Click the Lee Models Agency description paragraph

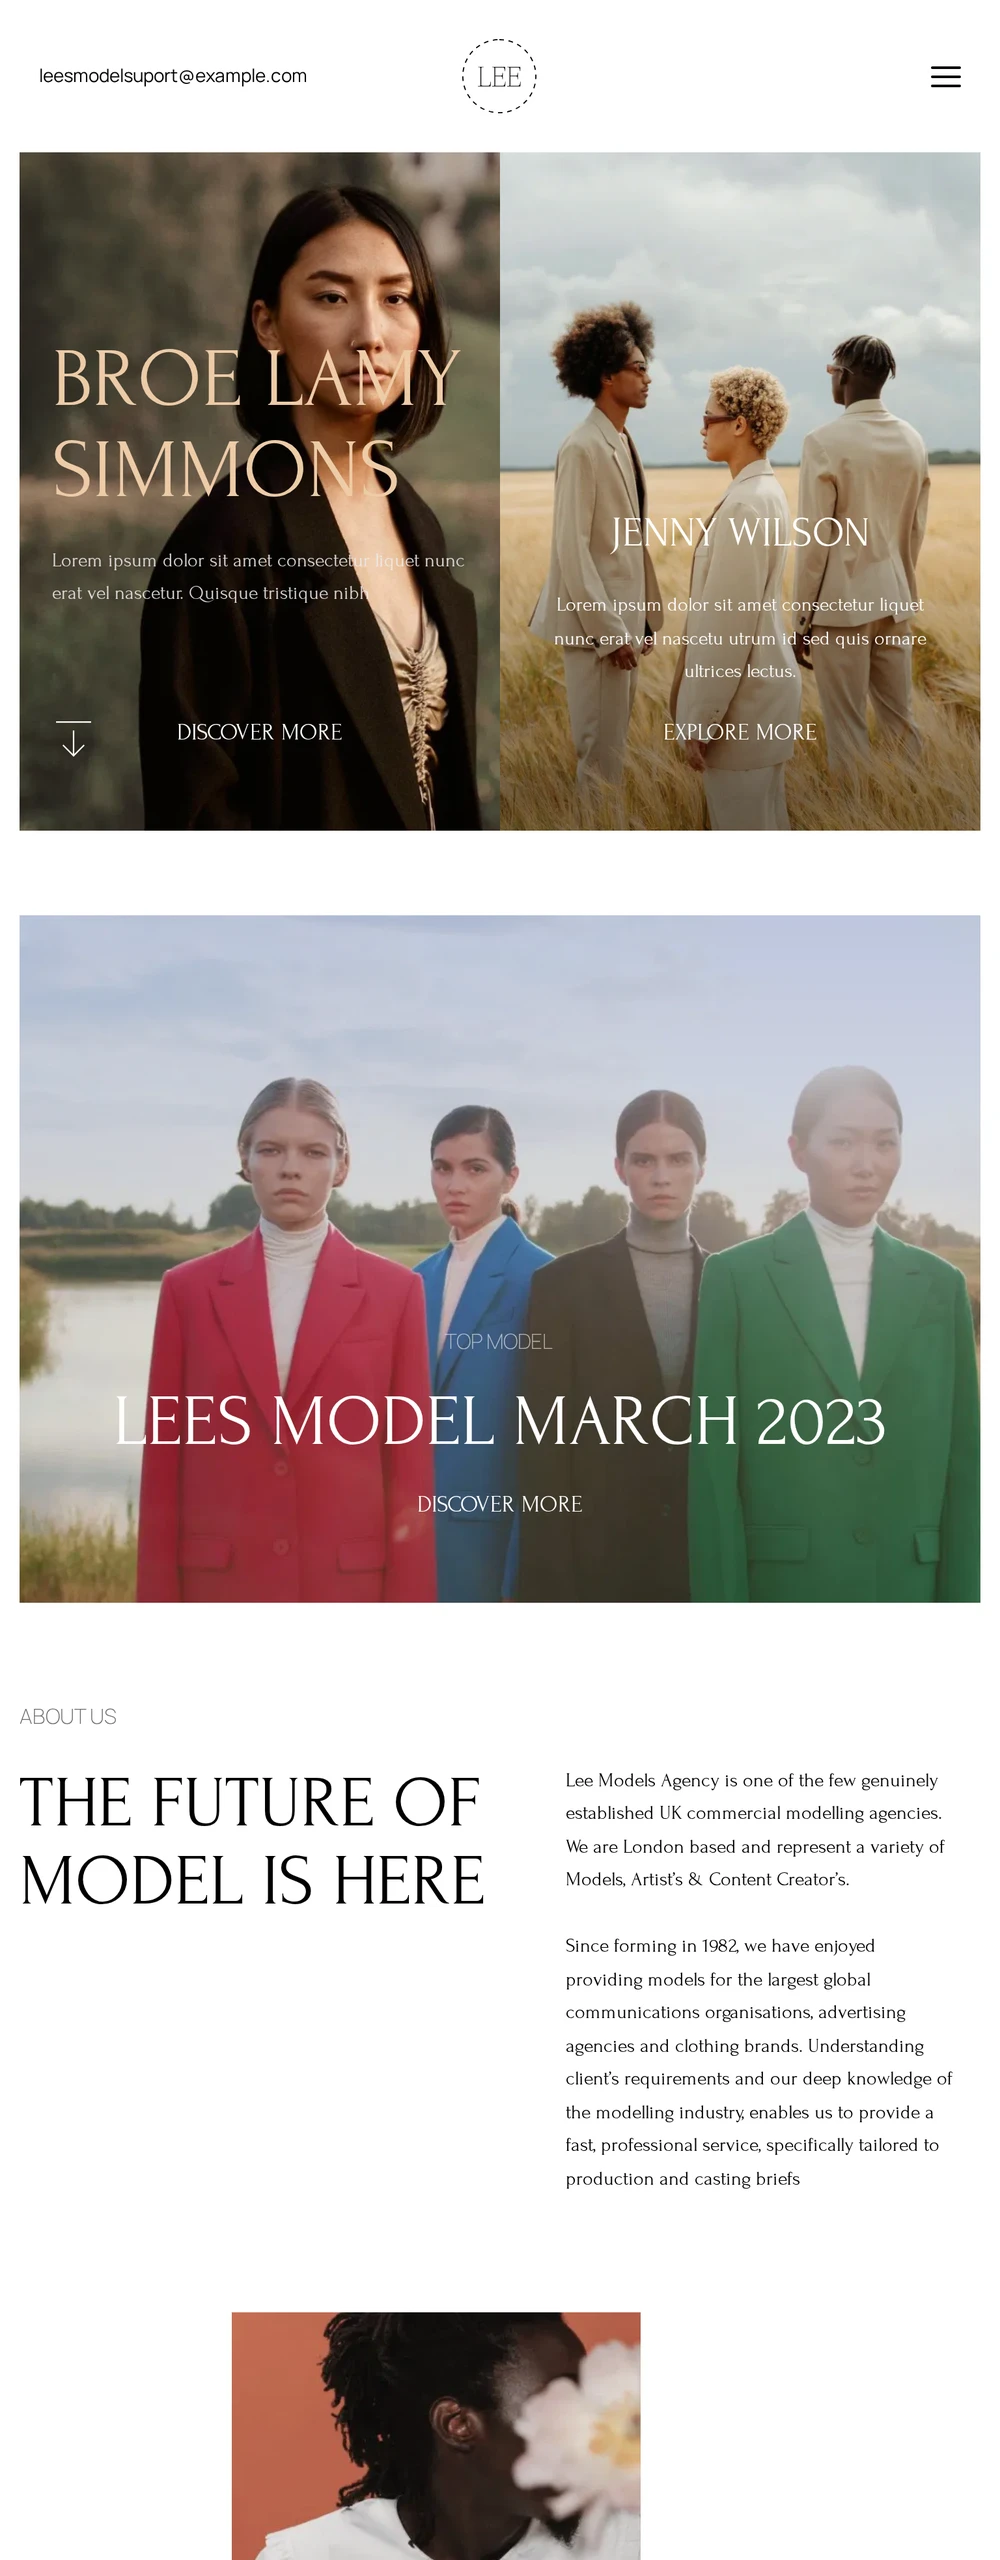coord(755,1829)
